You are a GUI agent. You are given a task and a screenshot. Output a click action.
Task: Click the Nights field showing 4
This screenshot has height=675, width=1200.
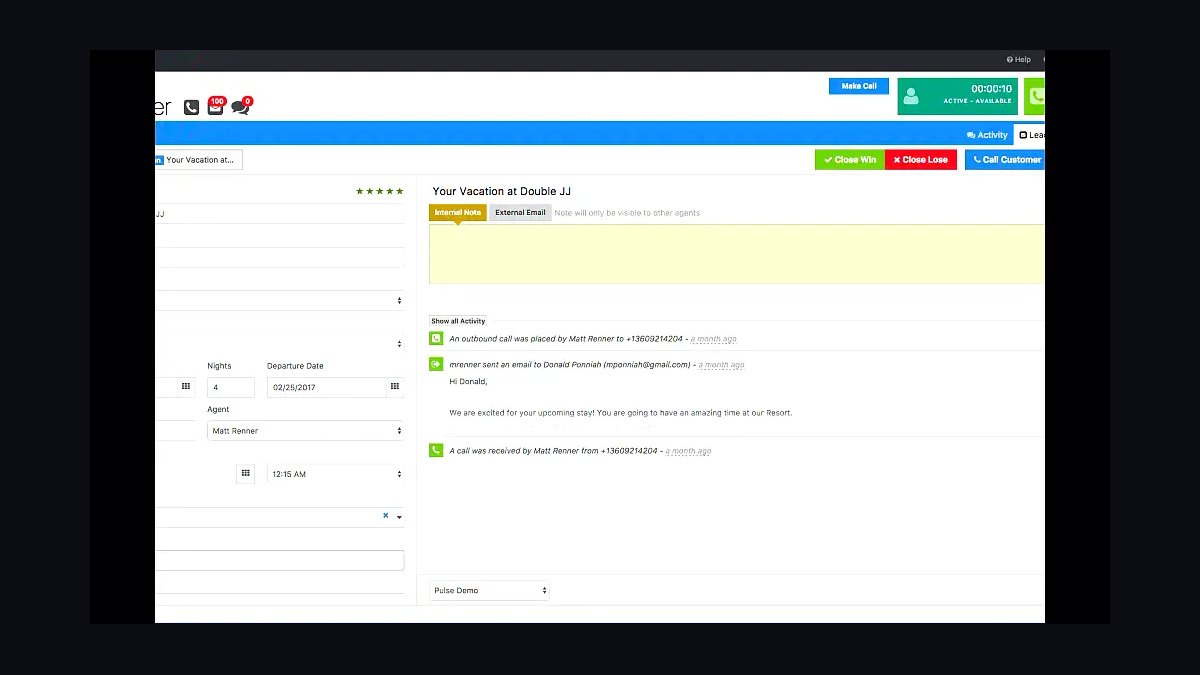[231, 387]
